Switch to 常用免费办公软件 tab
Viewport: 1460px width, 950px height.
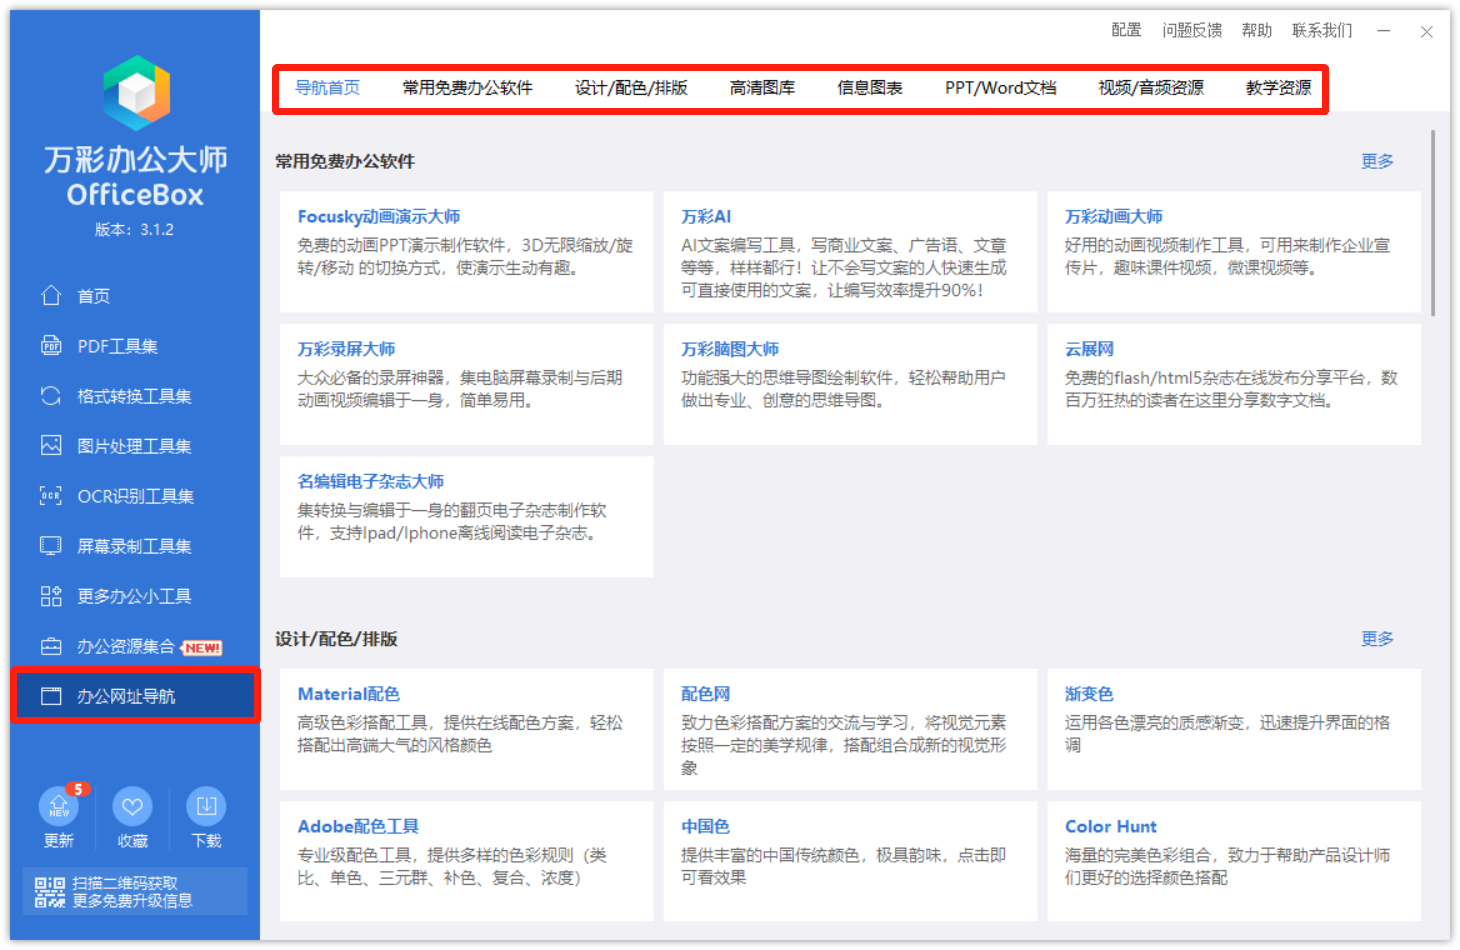pyautogui.click(x=468, y=88)
